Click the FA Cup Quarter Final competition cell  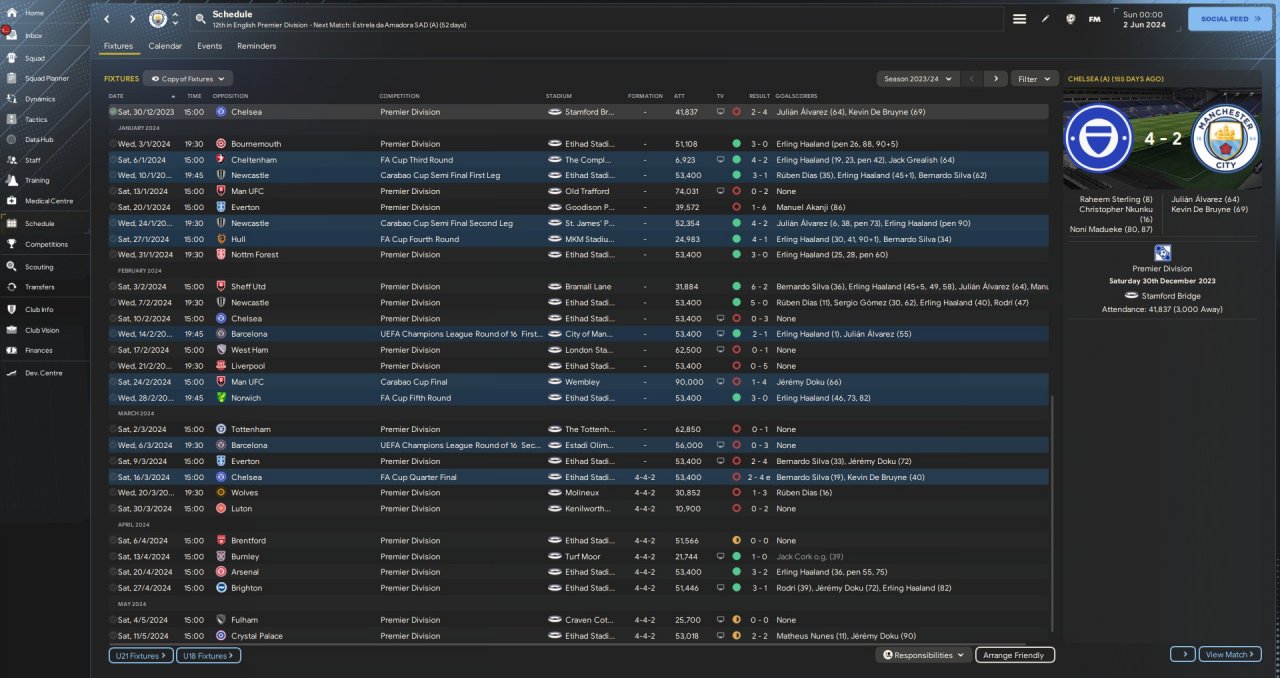tap(419, 477)
